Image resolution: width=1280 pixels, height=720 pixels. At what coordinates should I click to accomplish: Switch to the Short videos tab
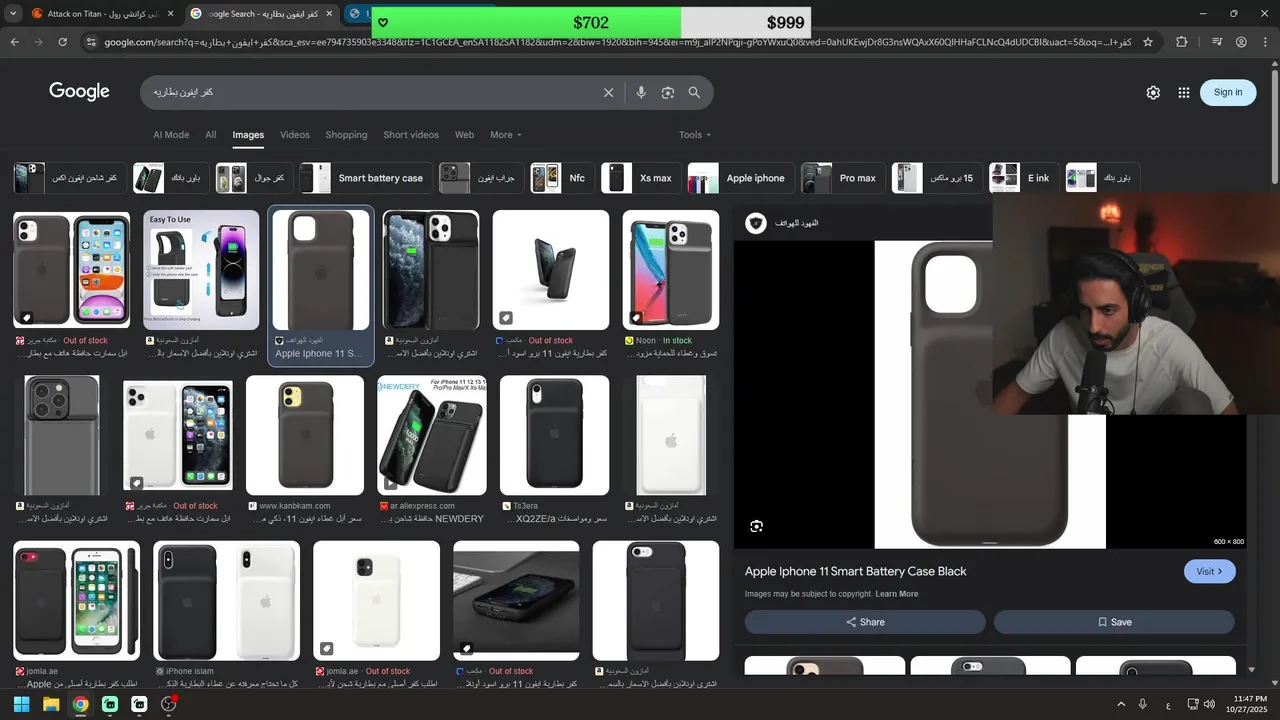click(411, 135)
